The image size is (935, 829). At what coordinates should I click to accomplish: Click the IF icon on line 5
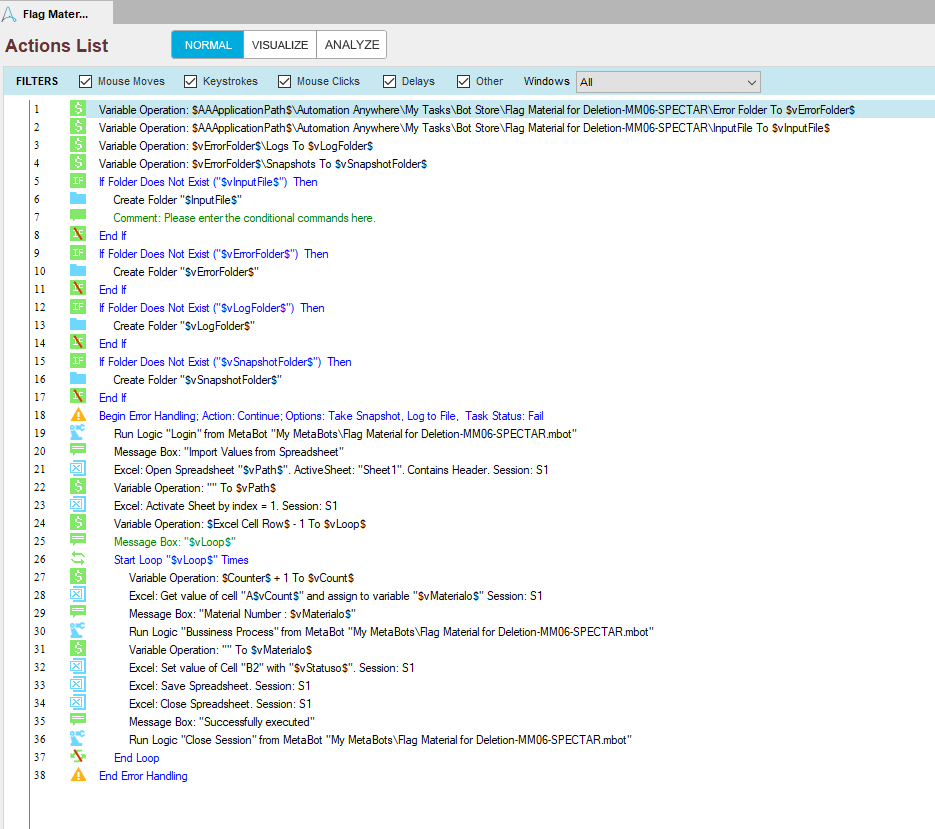pos(78,181)
